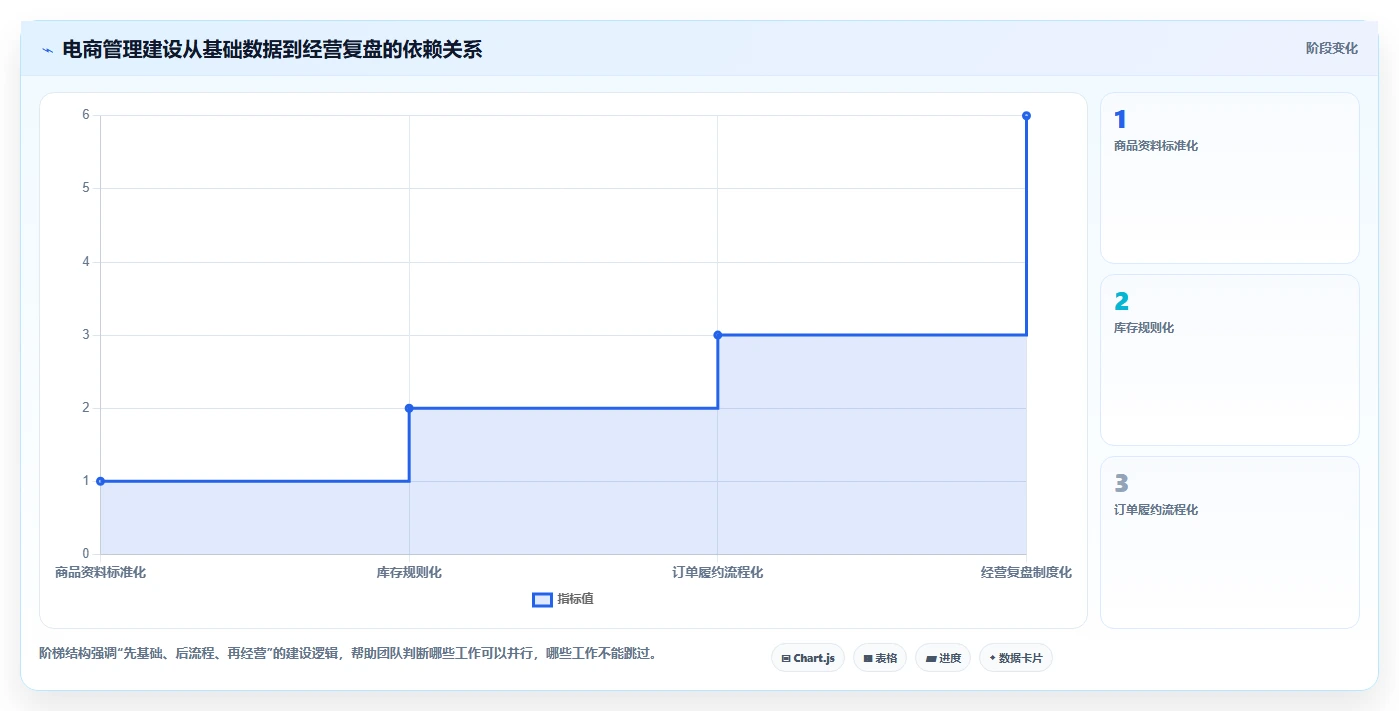The width and height of the screenshot is (1399, 711).
Task: Click y-axis value 3
Action: pyautogui.click(x=86, y=335)
